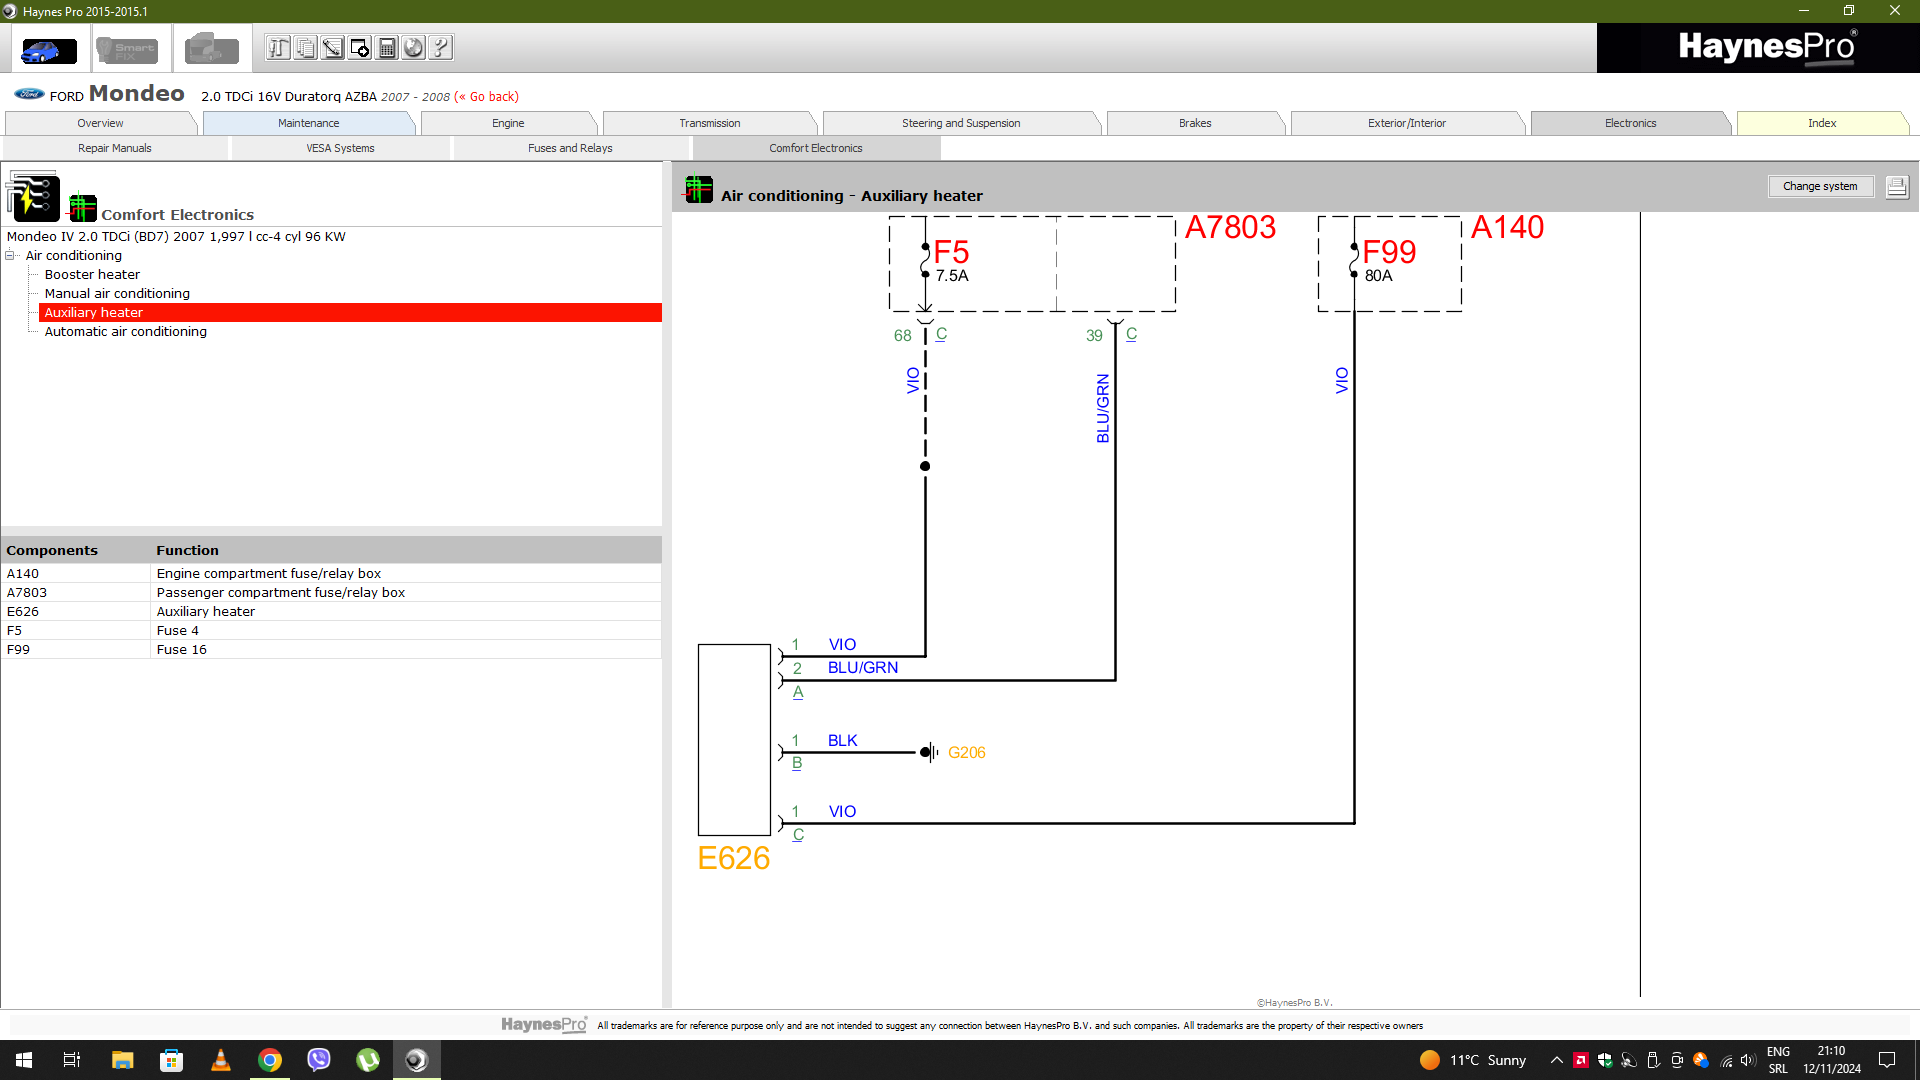This screenshot has width=1920, height=1080.
Task: Switch to the Overview tab
Action: pos(100,123)
